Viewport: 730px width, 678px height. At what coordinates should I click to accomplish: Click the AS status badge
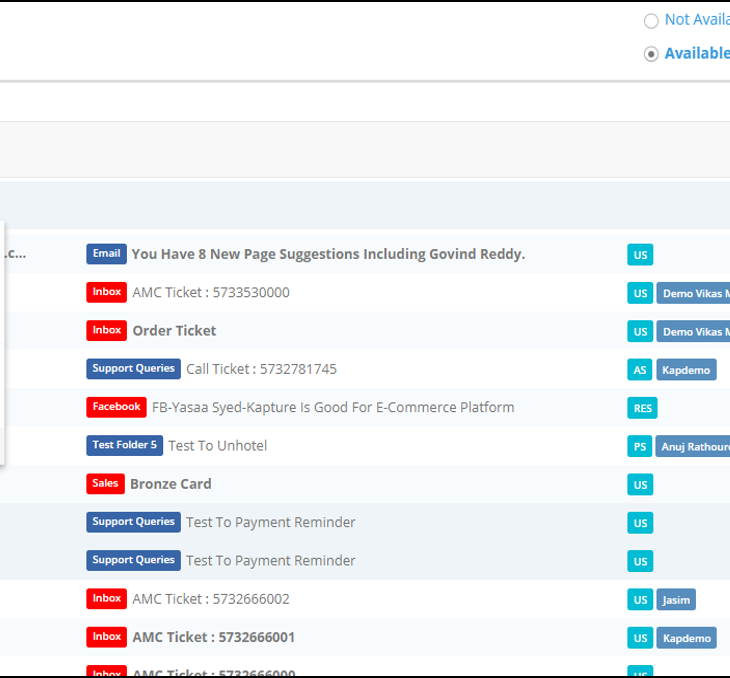click(640, 370)
